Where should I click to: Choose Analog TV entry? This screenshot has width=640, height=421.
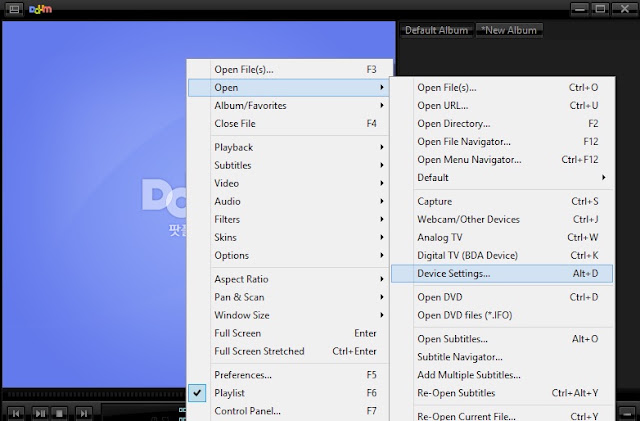(502, 237)
